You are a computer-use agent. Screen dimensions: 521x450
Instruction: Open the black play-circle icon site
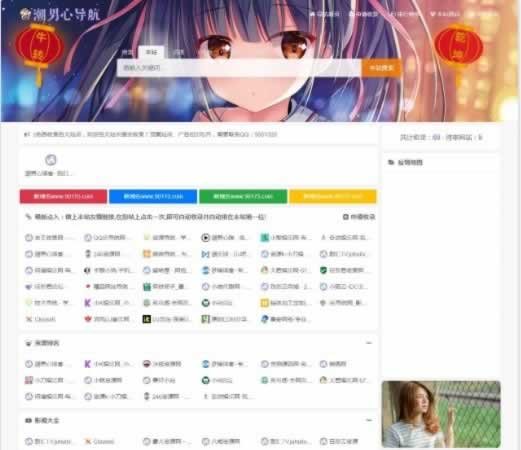coord(224,238)
